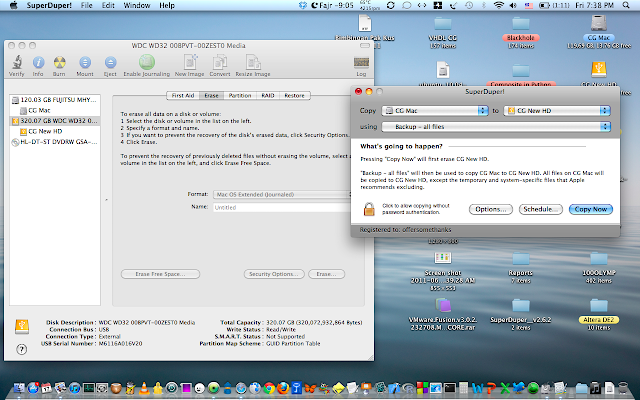Viewport: 640px width, 400px height.
Task: Click the Convert icon in Disk Utility toolbar
Action: point(220,62)
